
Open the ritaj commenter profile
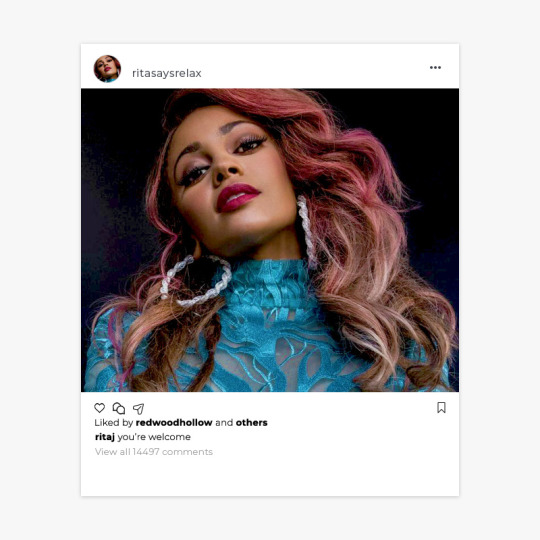pos(105,437)
